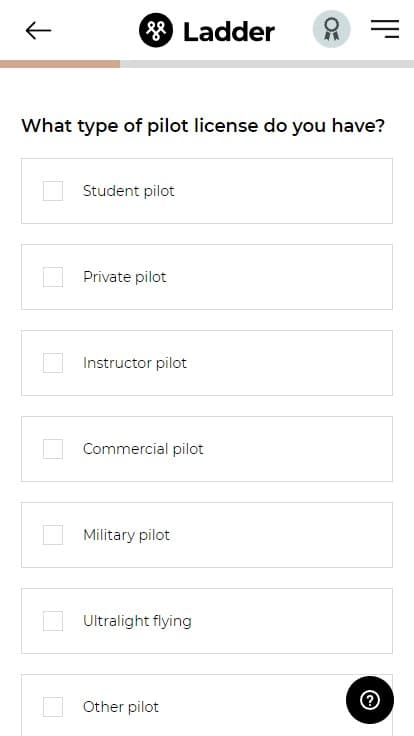Choose the Private pilot option label
Image resolution: width=414 pixels, height=736 pixels.
[x=125, y=277]
